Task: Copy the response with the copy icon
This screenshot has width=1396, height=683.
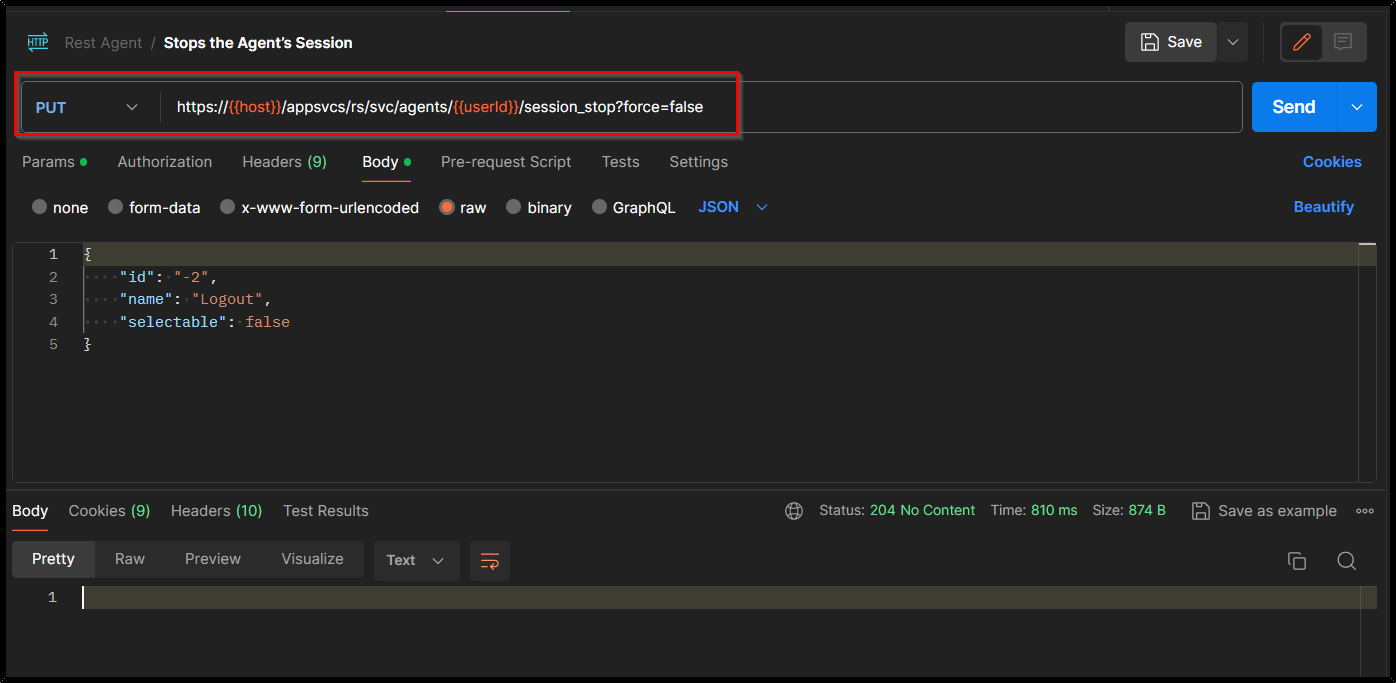Action: pyautogui.click(x=1297, y=561)
